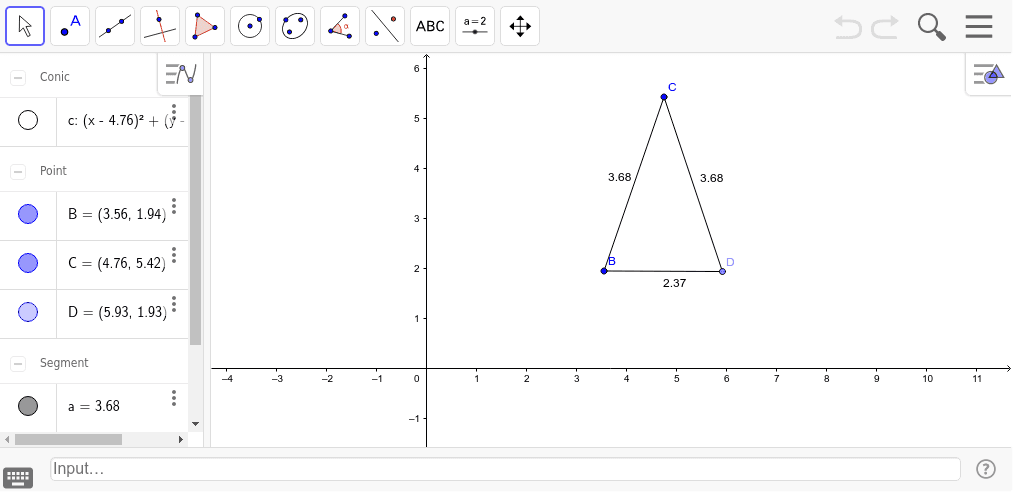Click the Undo arrow

(848, 27)
